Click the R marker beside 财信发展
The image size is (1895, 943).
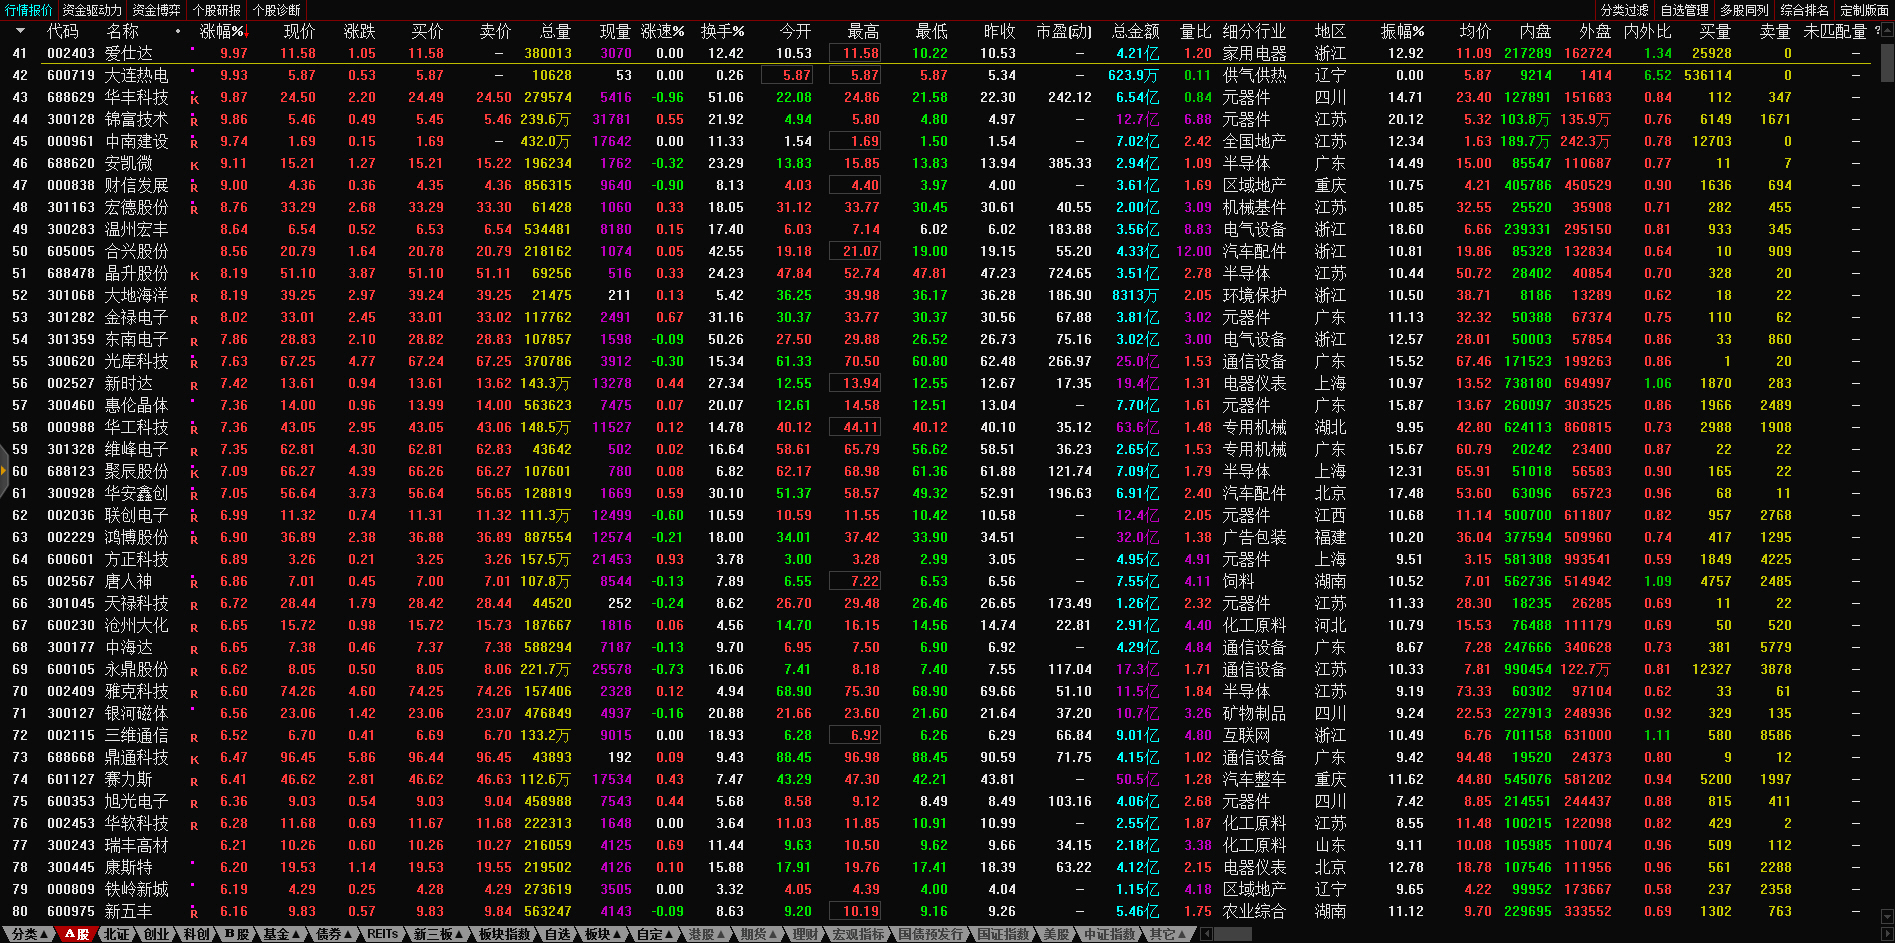(x=194, y=187)
